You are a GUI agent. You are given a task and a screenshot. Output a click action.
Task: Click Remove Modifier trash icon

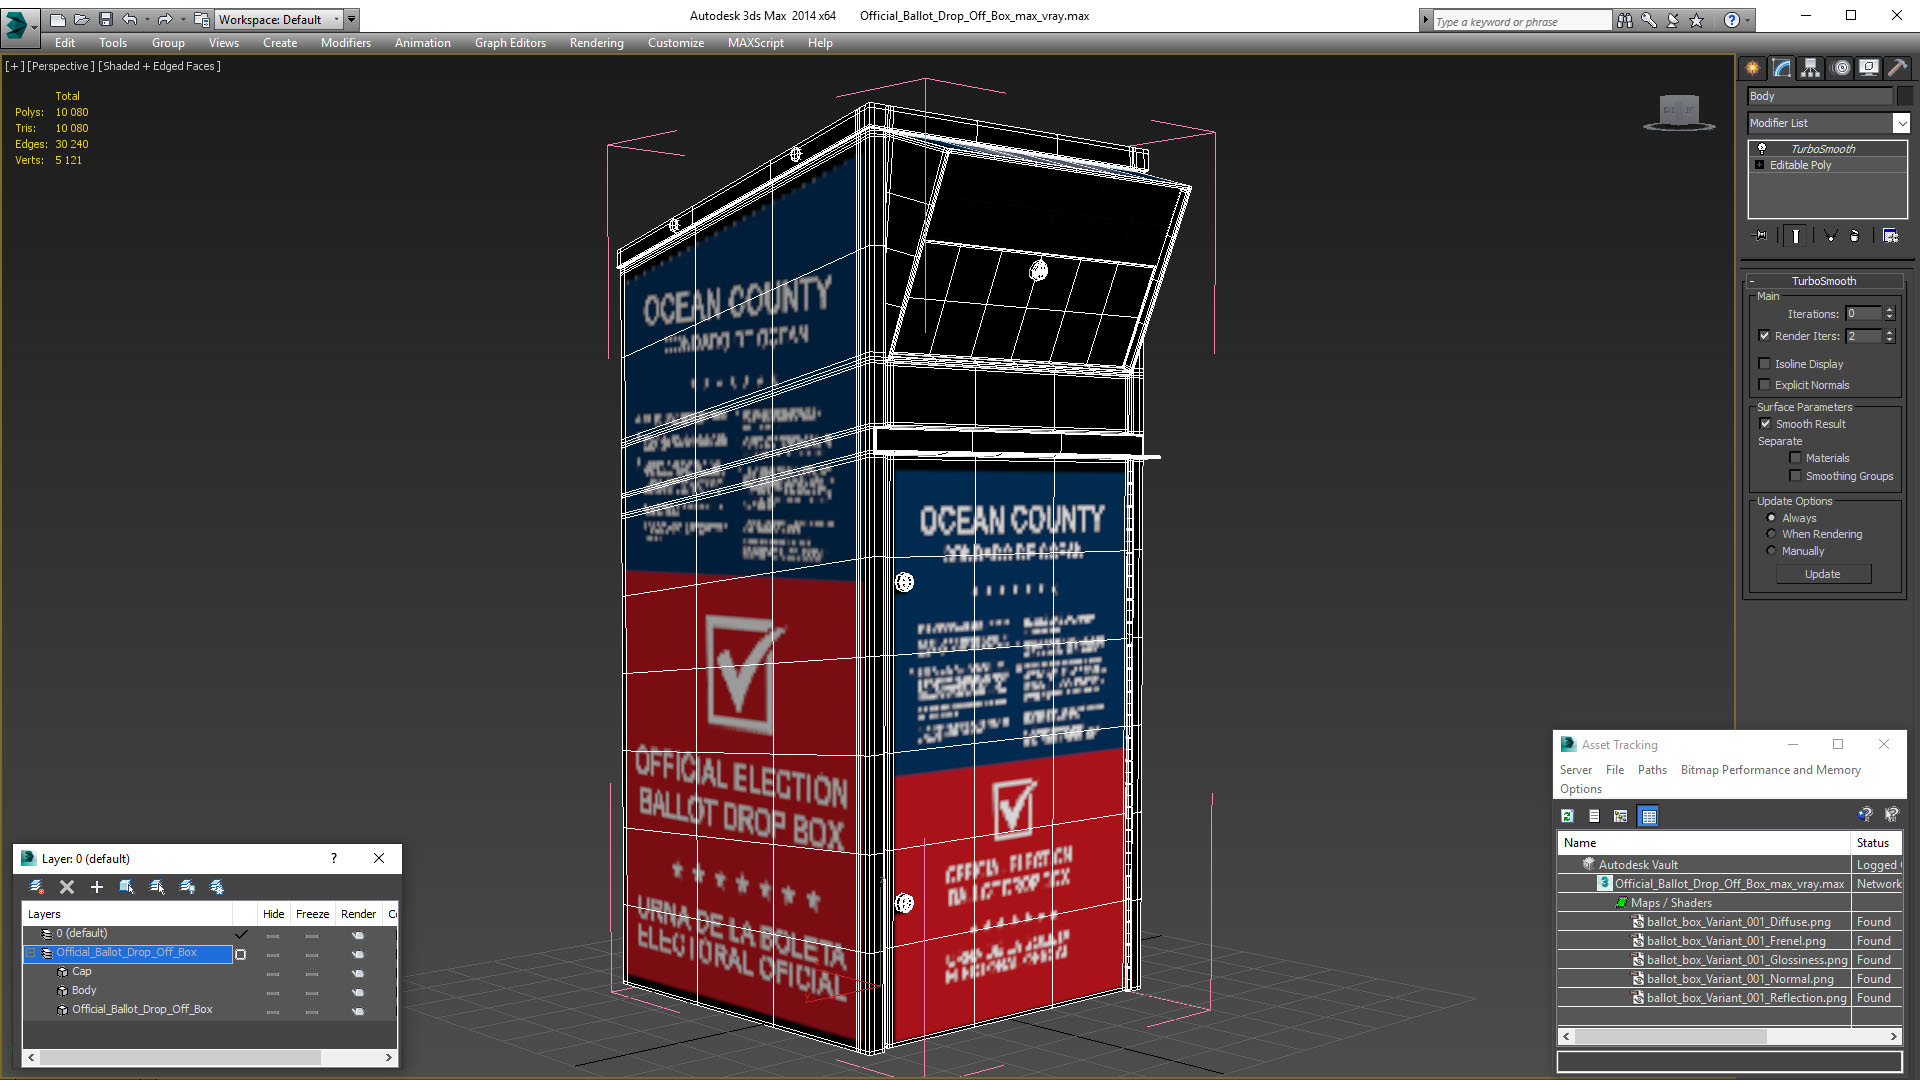1855,236
